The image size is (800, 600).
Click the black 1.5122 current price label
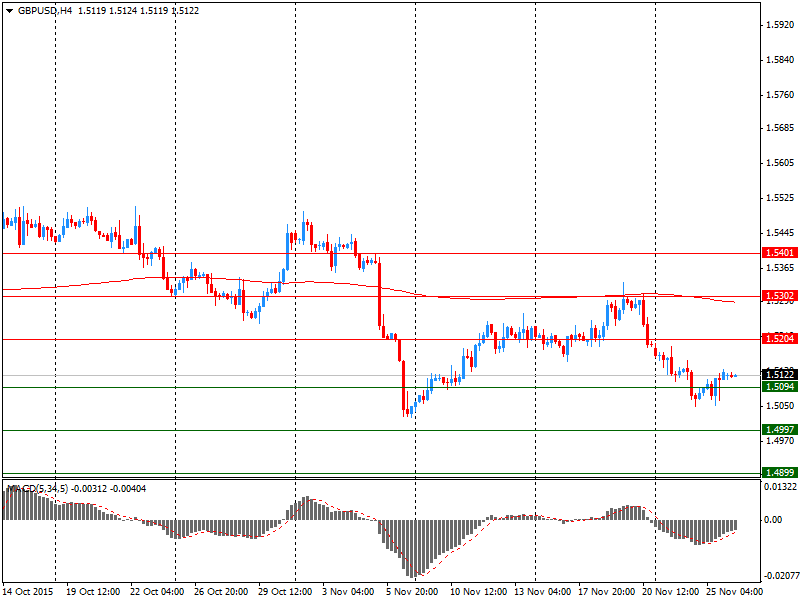(780, 375)
